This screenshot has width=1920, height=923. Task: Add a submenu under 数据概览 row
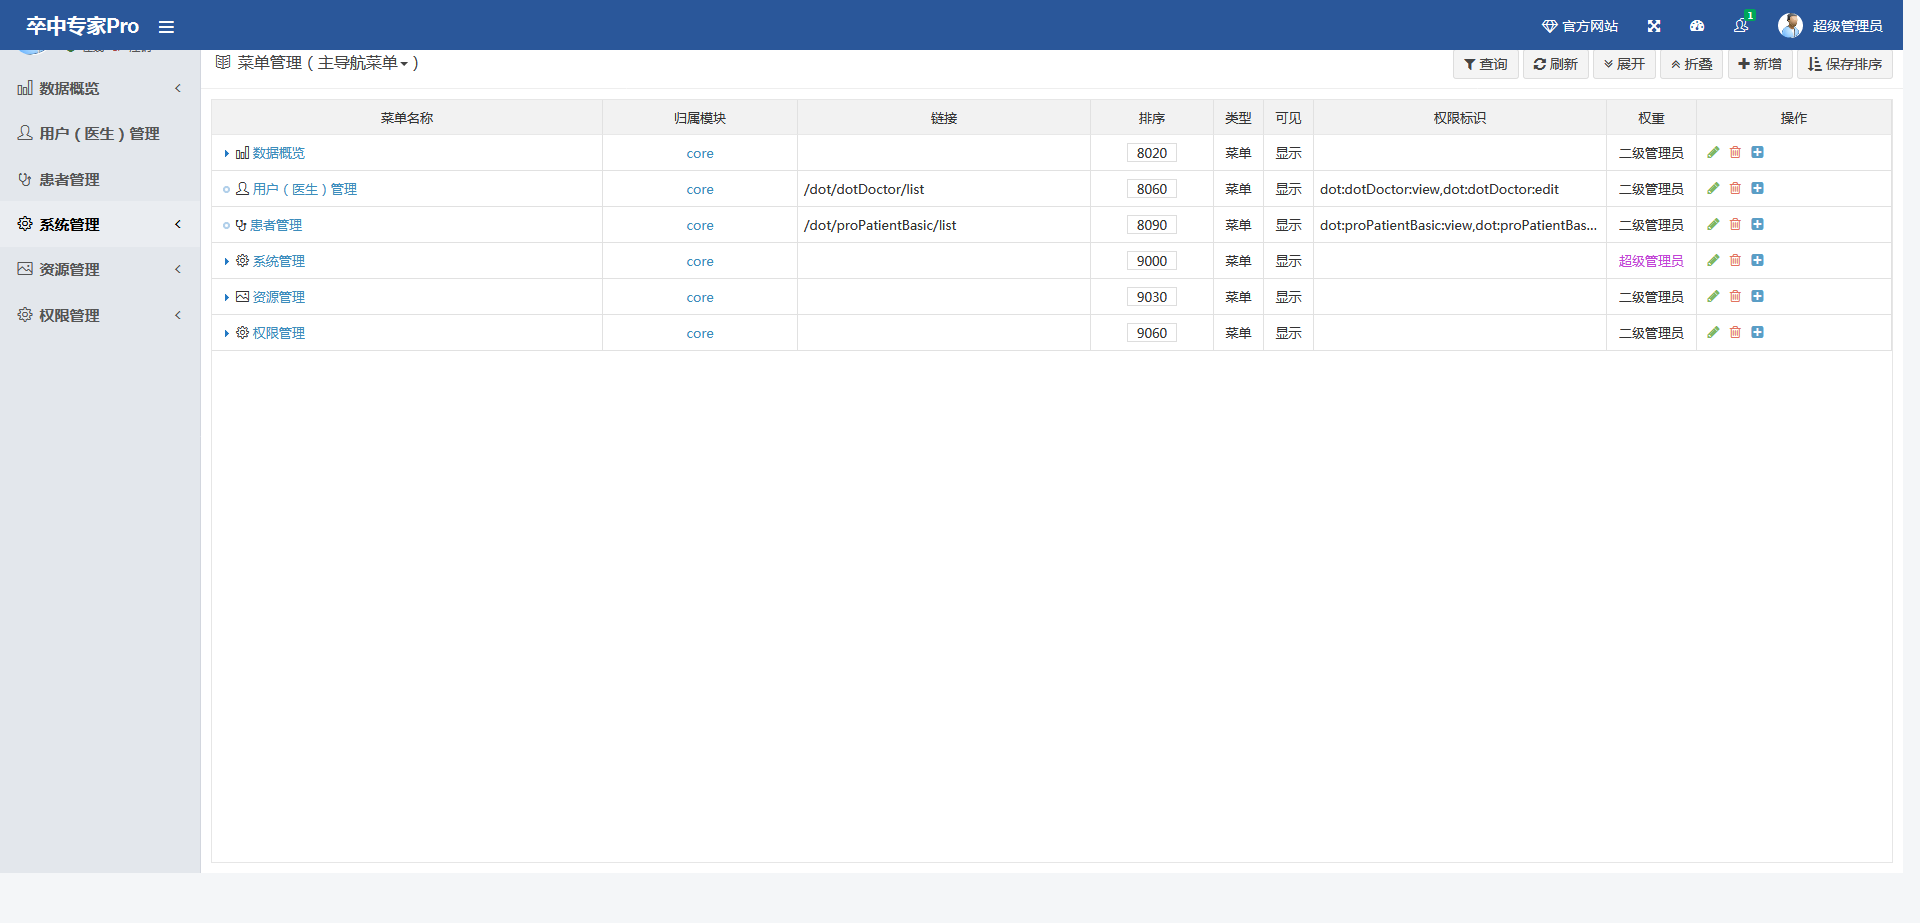[1757, 152]
